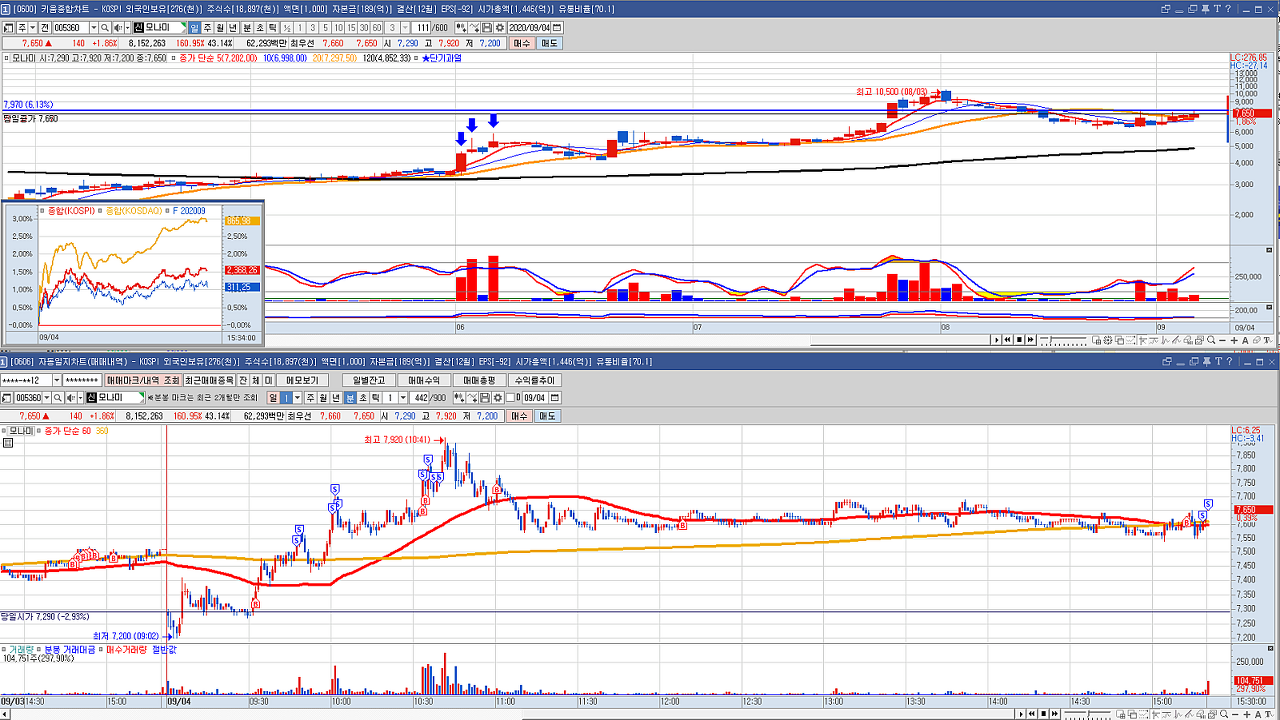Select minute (분) period in top chart
This screenshot has height=720, width=1280.
(x=247, y=28)
